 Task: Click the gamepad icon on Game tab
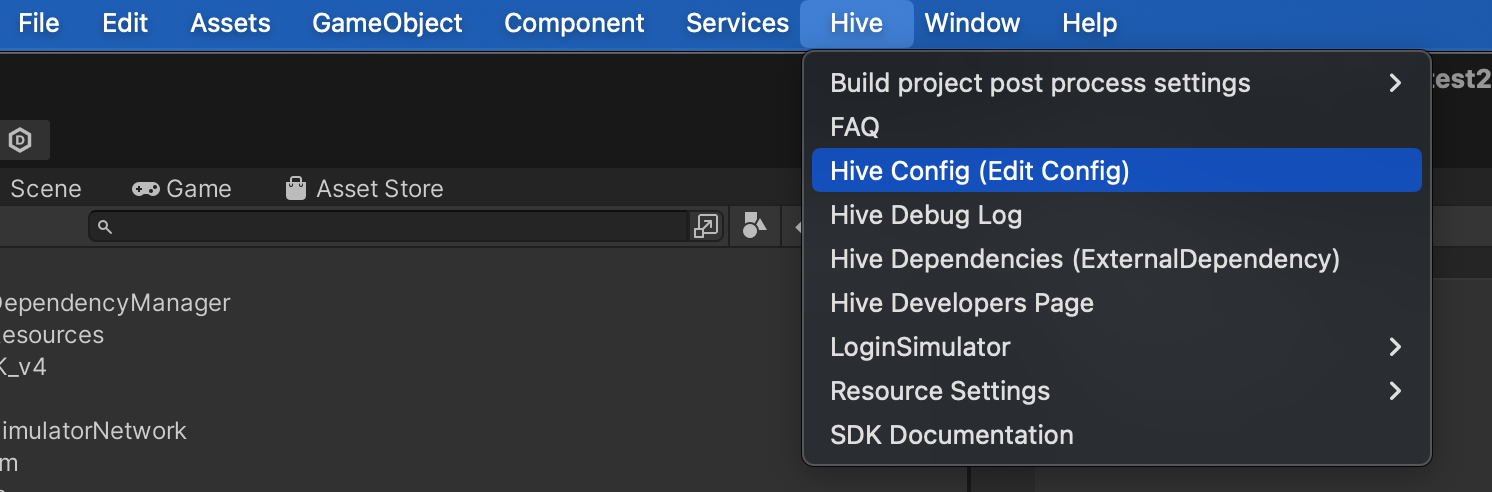[x=146, y=189]
